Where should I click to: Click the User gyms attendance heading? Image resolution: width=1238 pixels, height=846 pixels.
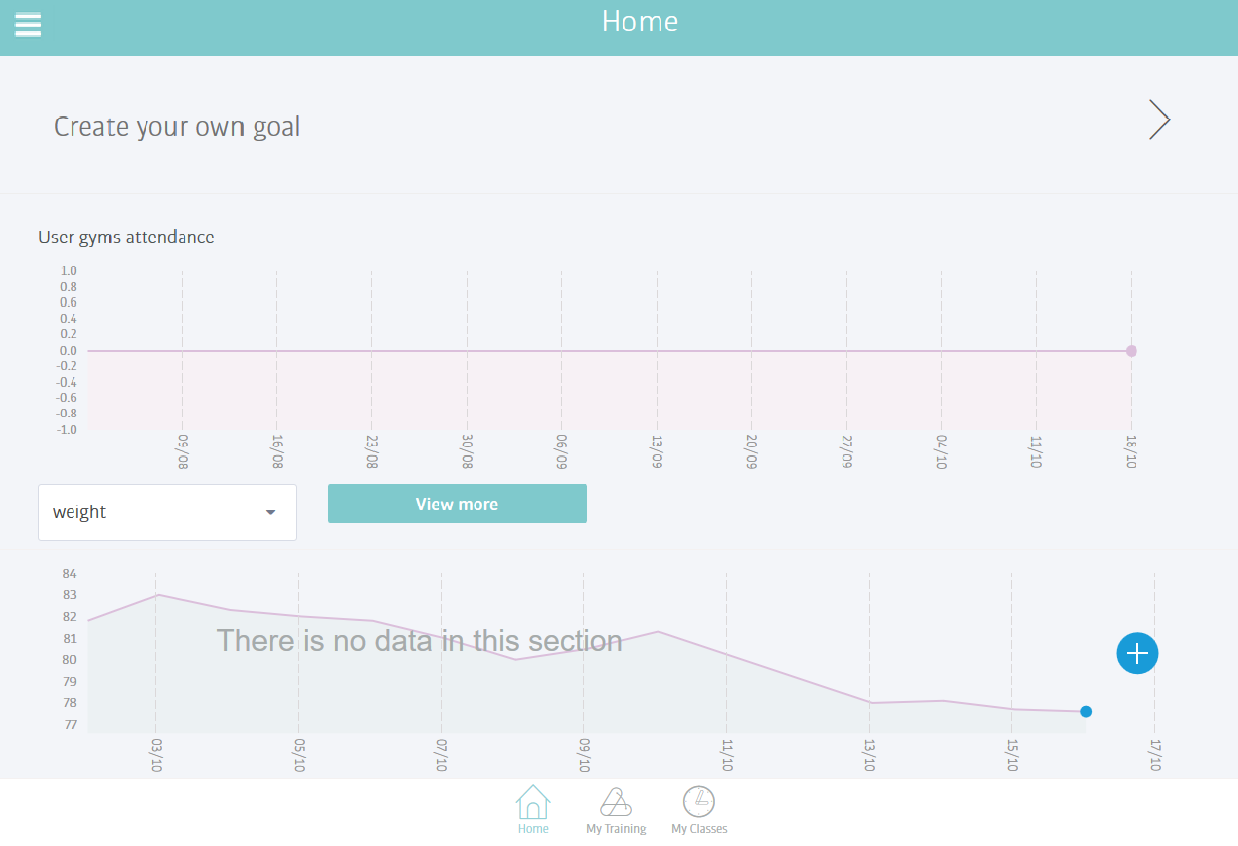pos(126,237)
